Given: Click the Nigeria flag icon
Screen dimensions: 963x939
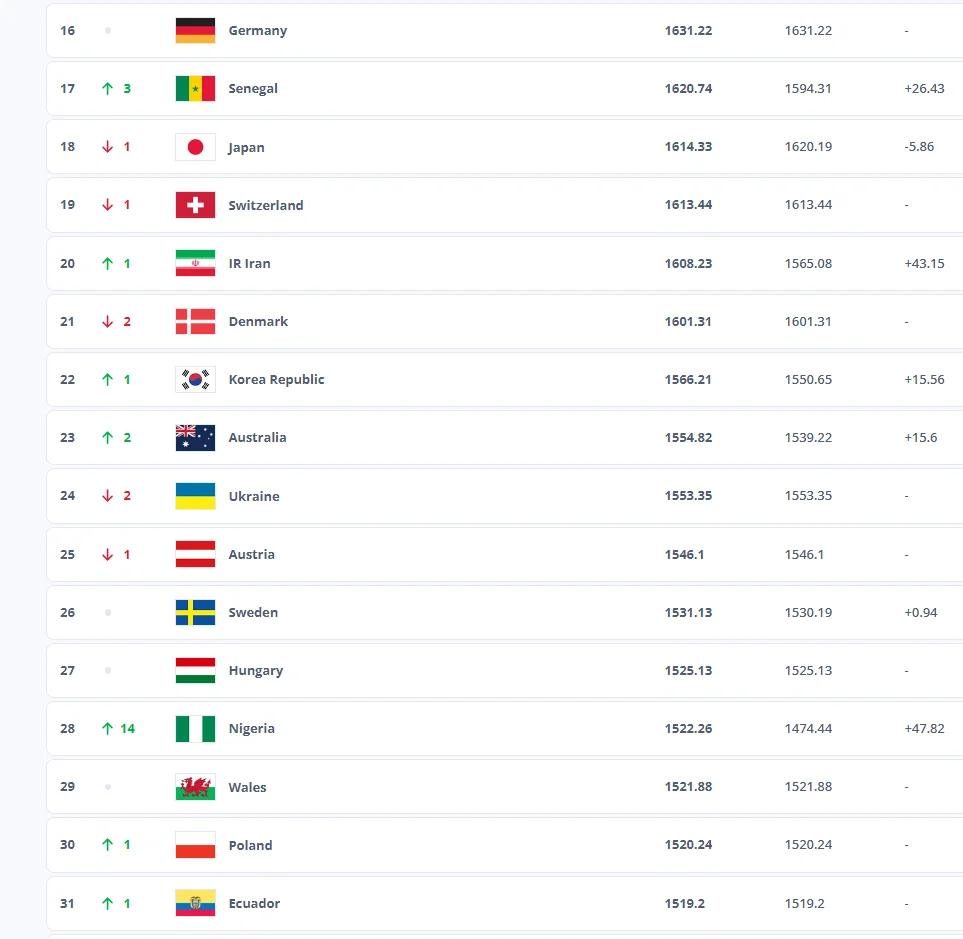Looking at the screenshot, I should pos(195,729).
